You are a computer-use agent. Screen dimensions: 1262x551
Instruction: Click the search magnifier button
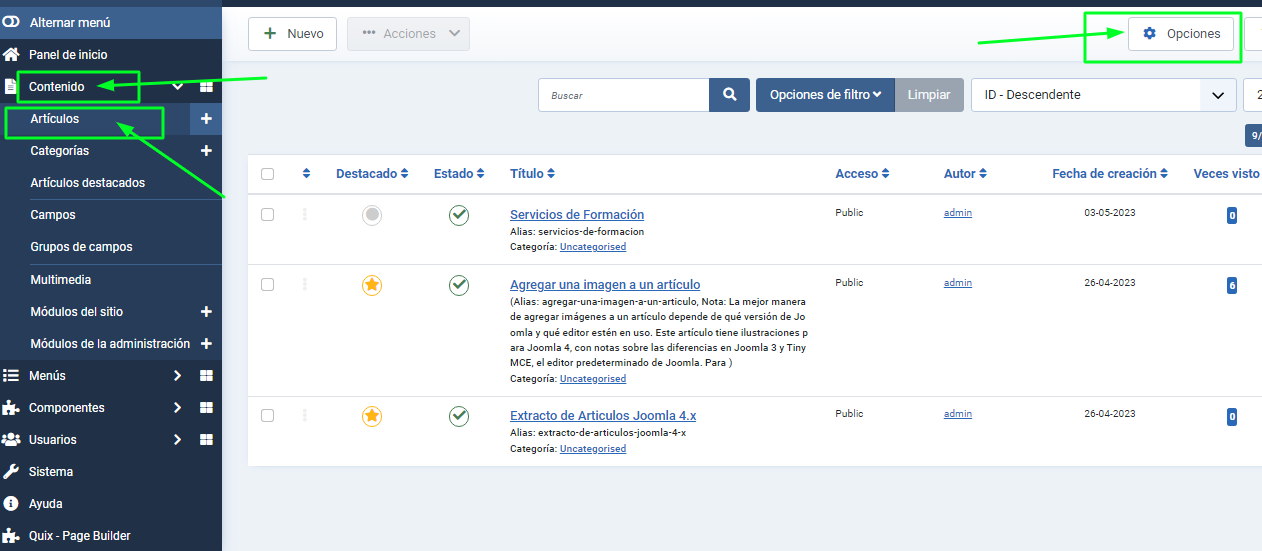point(730,95)
